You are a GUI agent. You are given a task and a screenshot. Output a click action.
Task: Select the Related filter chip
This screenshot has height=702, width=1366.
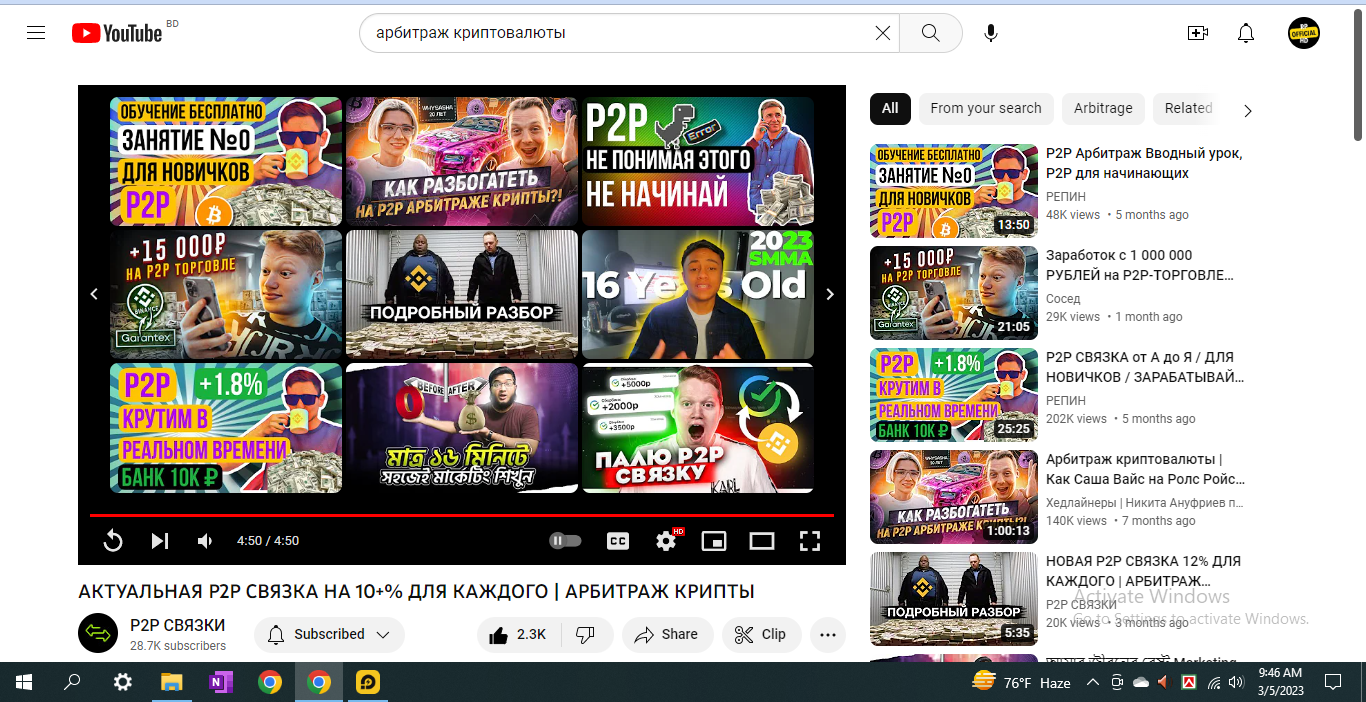click(x=1187, y=108)
